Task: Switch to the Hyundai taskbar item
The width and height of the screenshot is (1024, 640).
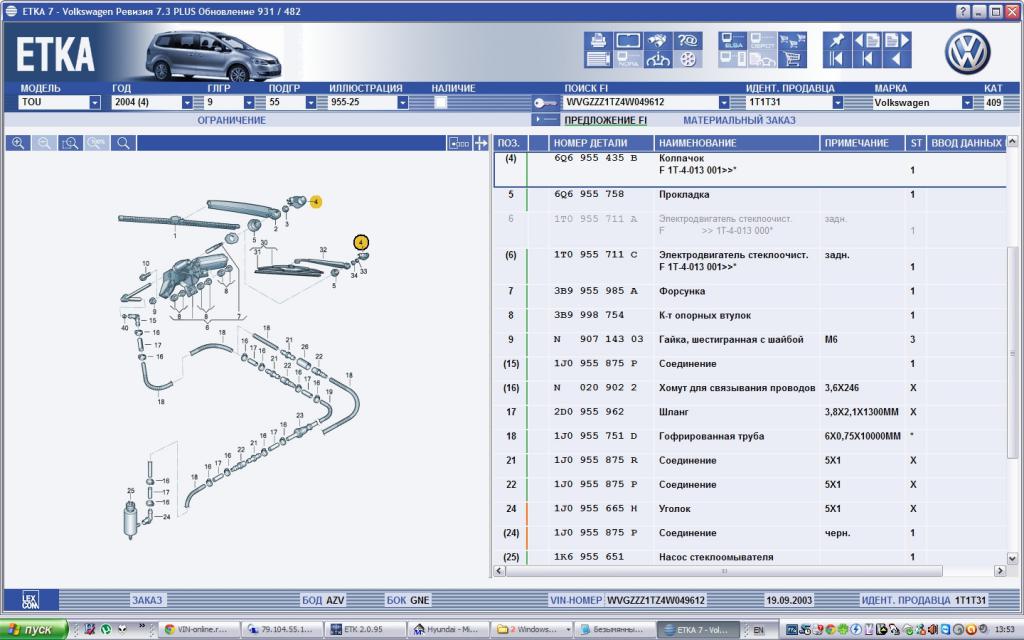Action: pos(448,630)
